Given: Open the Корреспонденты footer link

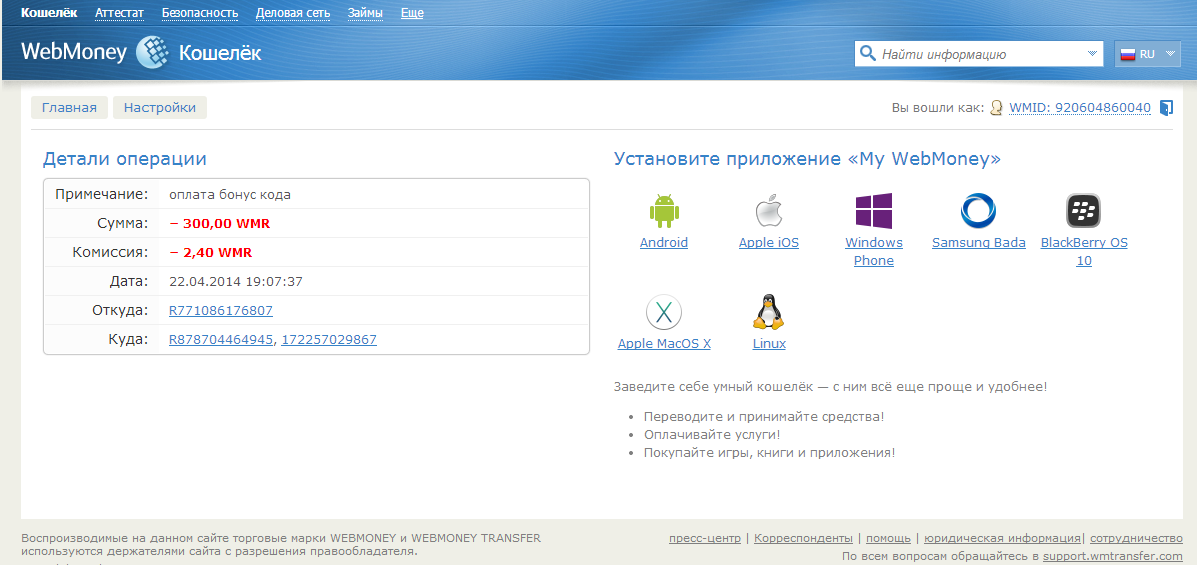Looking at the screenshot, I should click(x=803, y=538).
